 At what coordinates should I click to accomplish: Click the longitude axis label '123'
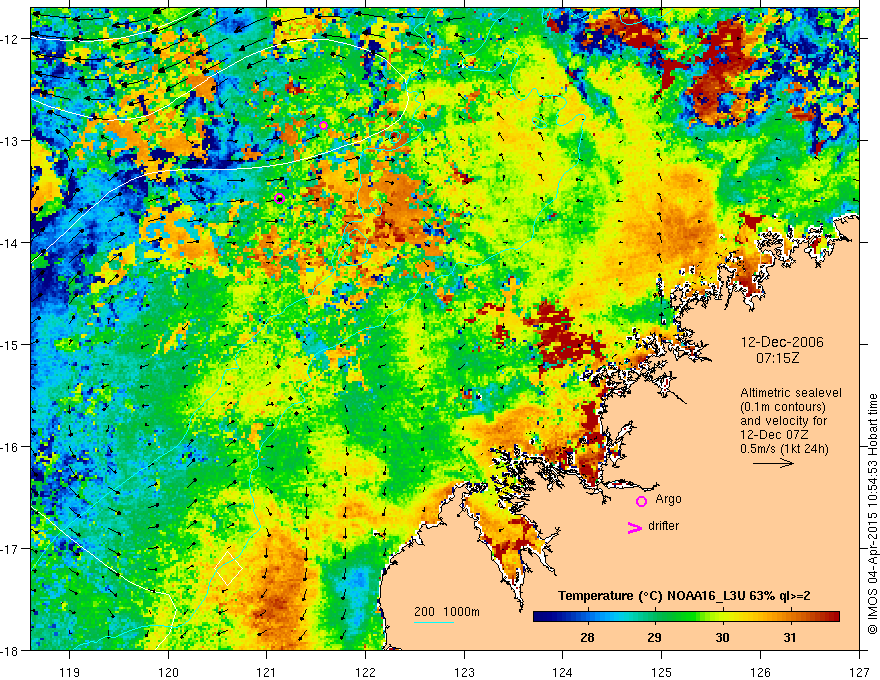coord(464,673)
